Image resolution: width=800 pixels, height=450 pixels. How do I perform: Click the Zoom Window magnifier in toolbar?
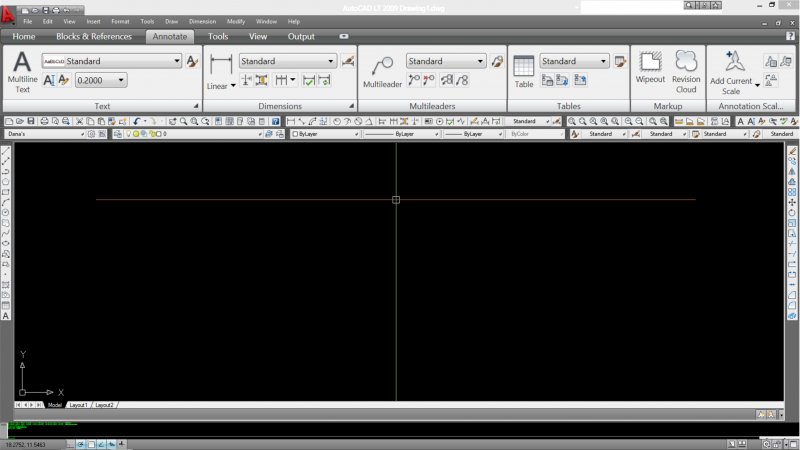194,121
